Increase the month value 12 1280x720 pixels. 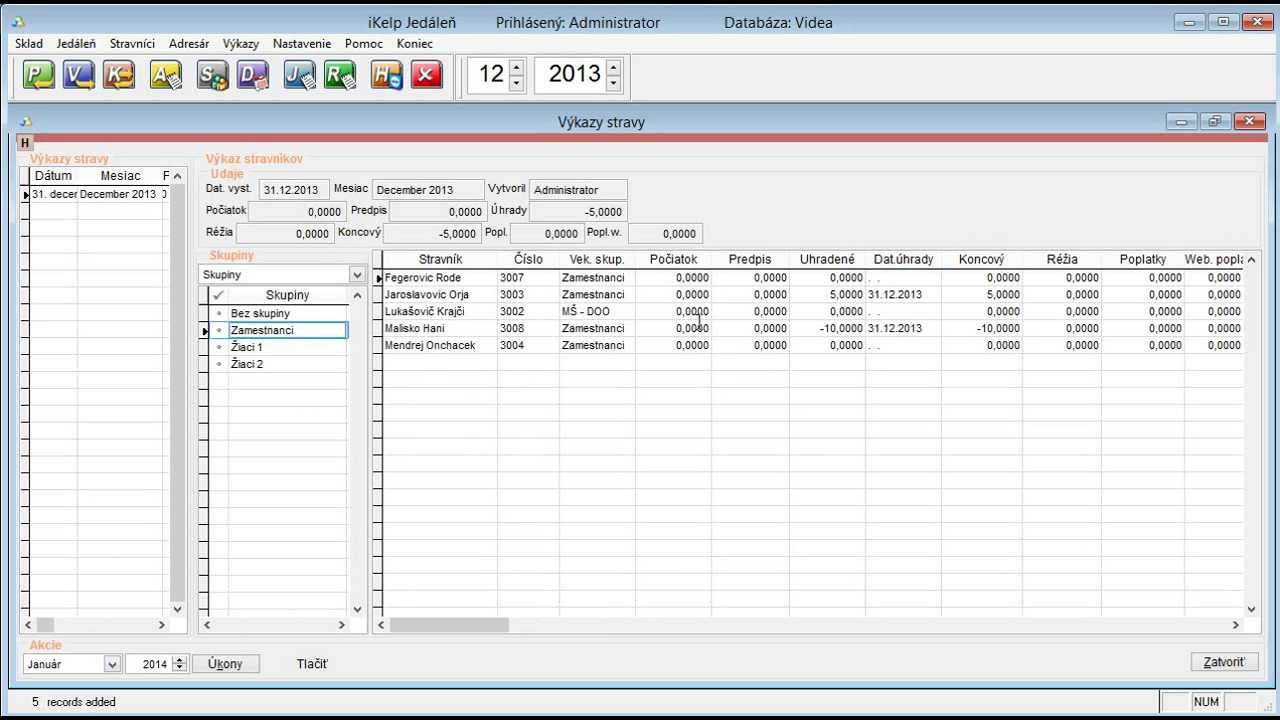[x=516, y=67]
